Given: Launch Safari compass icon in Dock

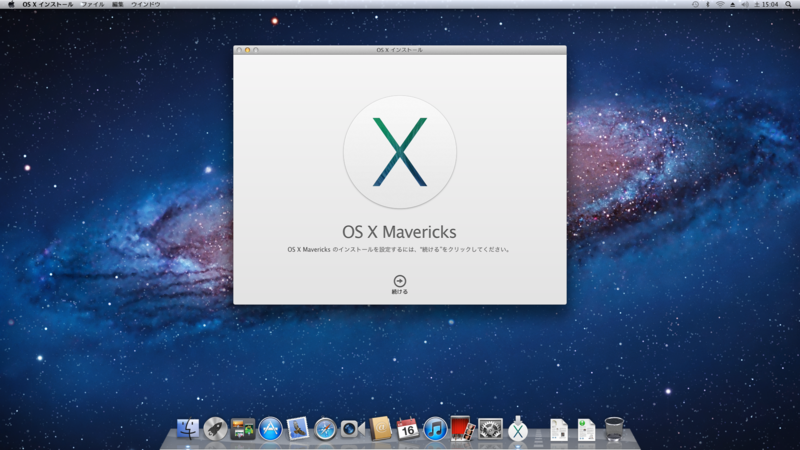Looking at the screenshot, I should click(325, 429).
